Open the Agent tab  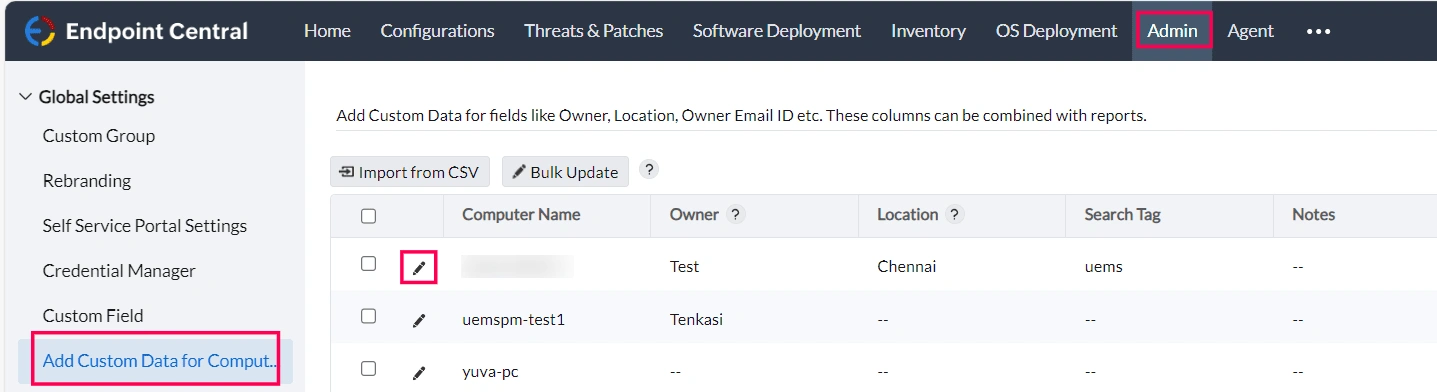click(x=1250, y=31)
